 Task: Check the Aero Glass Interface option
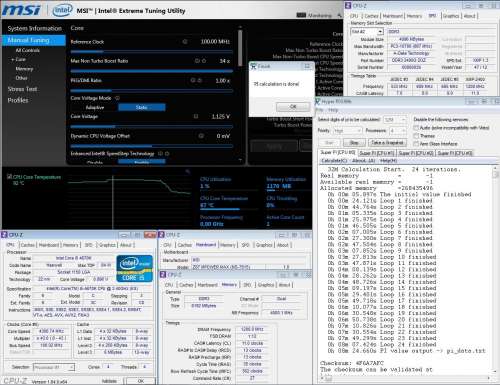click(416, 144)
